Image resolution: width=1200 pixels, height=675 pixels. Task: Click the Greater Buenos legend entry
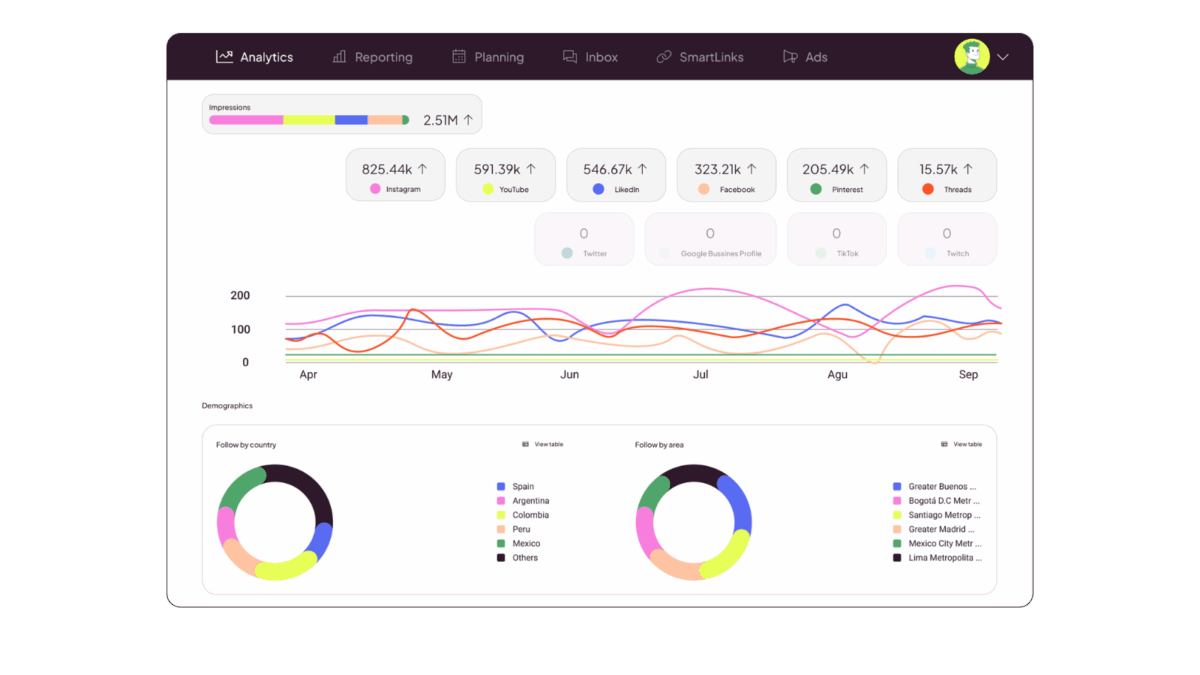point(935,487)
